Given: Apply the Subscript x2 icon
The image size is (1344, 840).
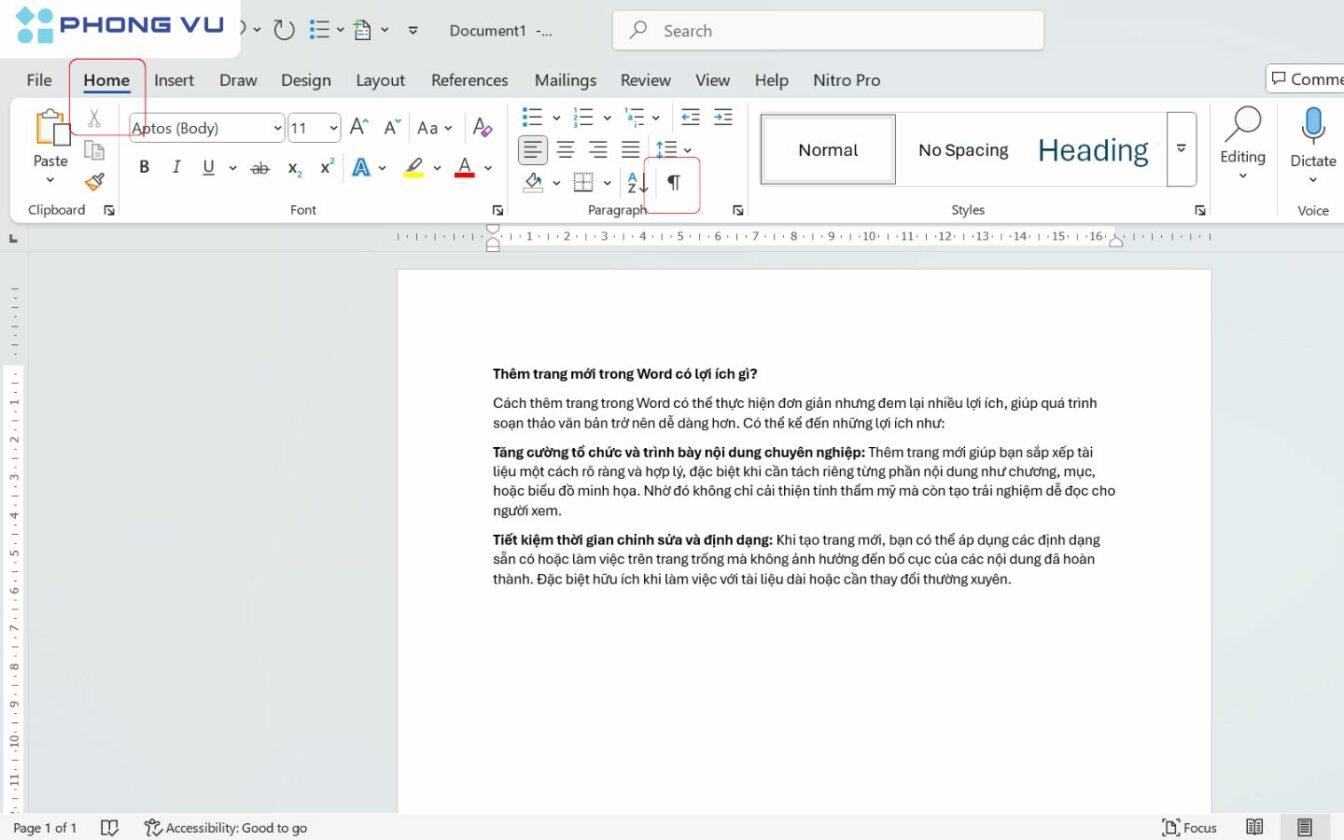Looking at the screenshot, I should [x=295, y=168].
